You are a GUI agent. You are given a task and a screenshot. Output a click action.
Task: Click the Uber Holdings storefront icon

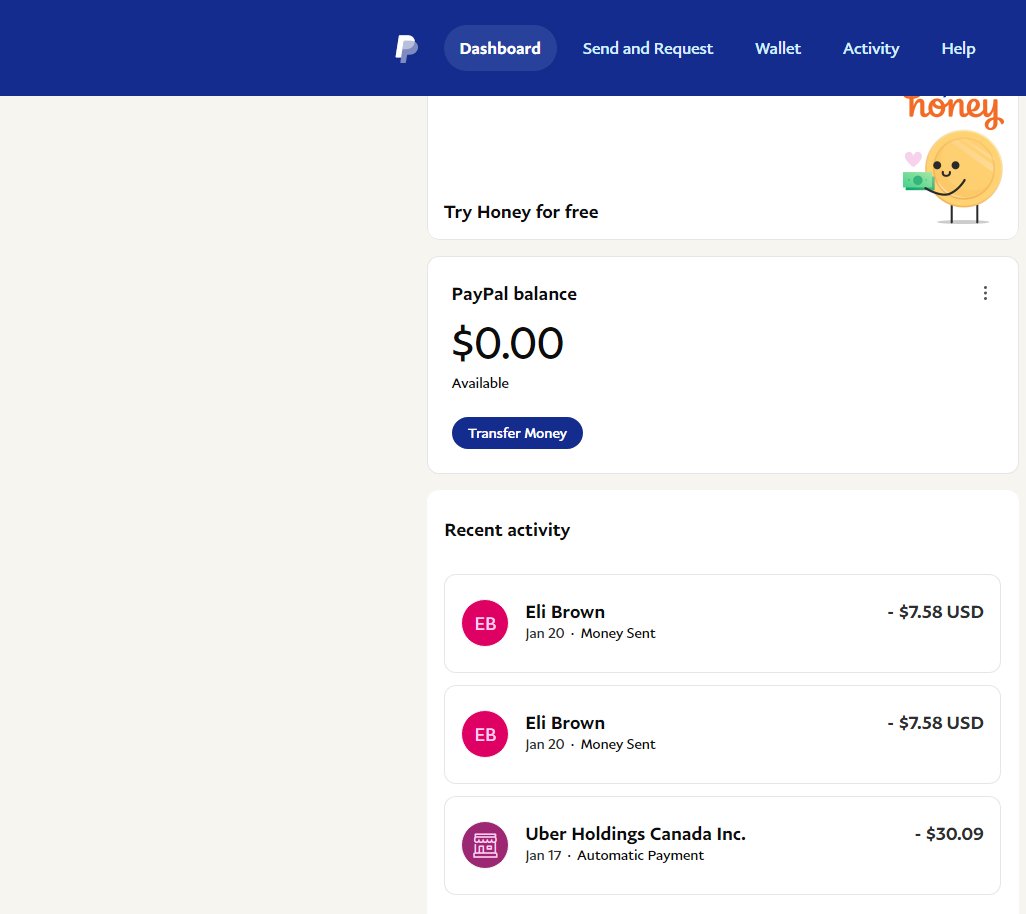(x=485, y=845)
